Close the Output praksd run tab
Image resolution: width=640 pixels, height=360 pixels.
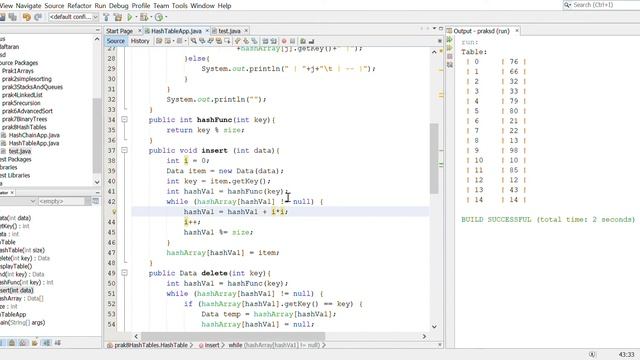tap(517, 31)
